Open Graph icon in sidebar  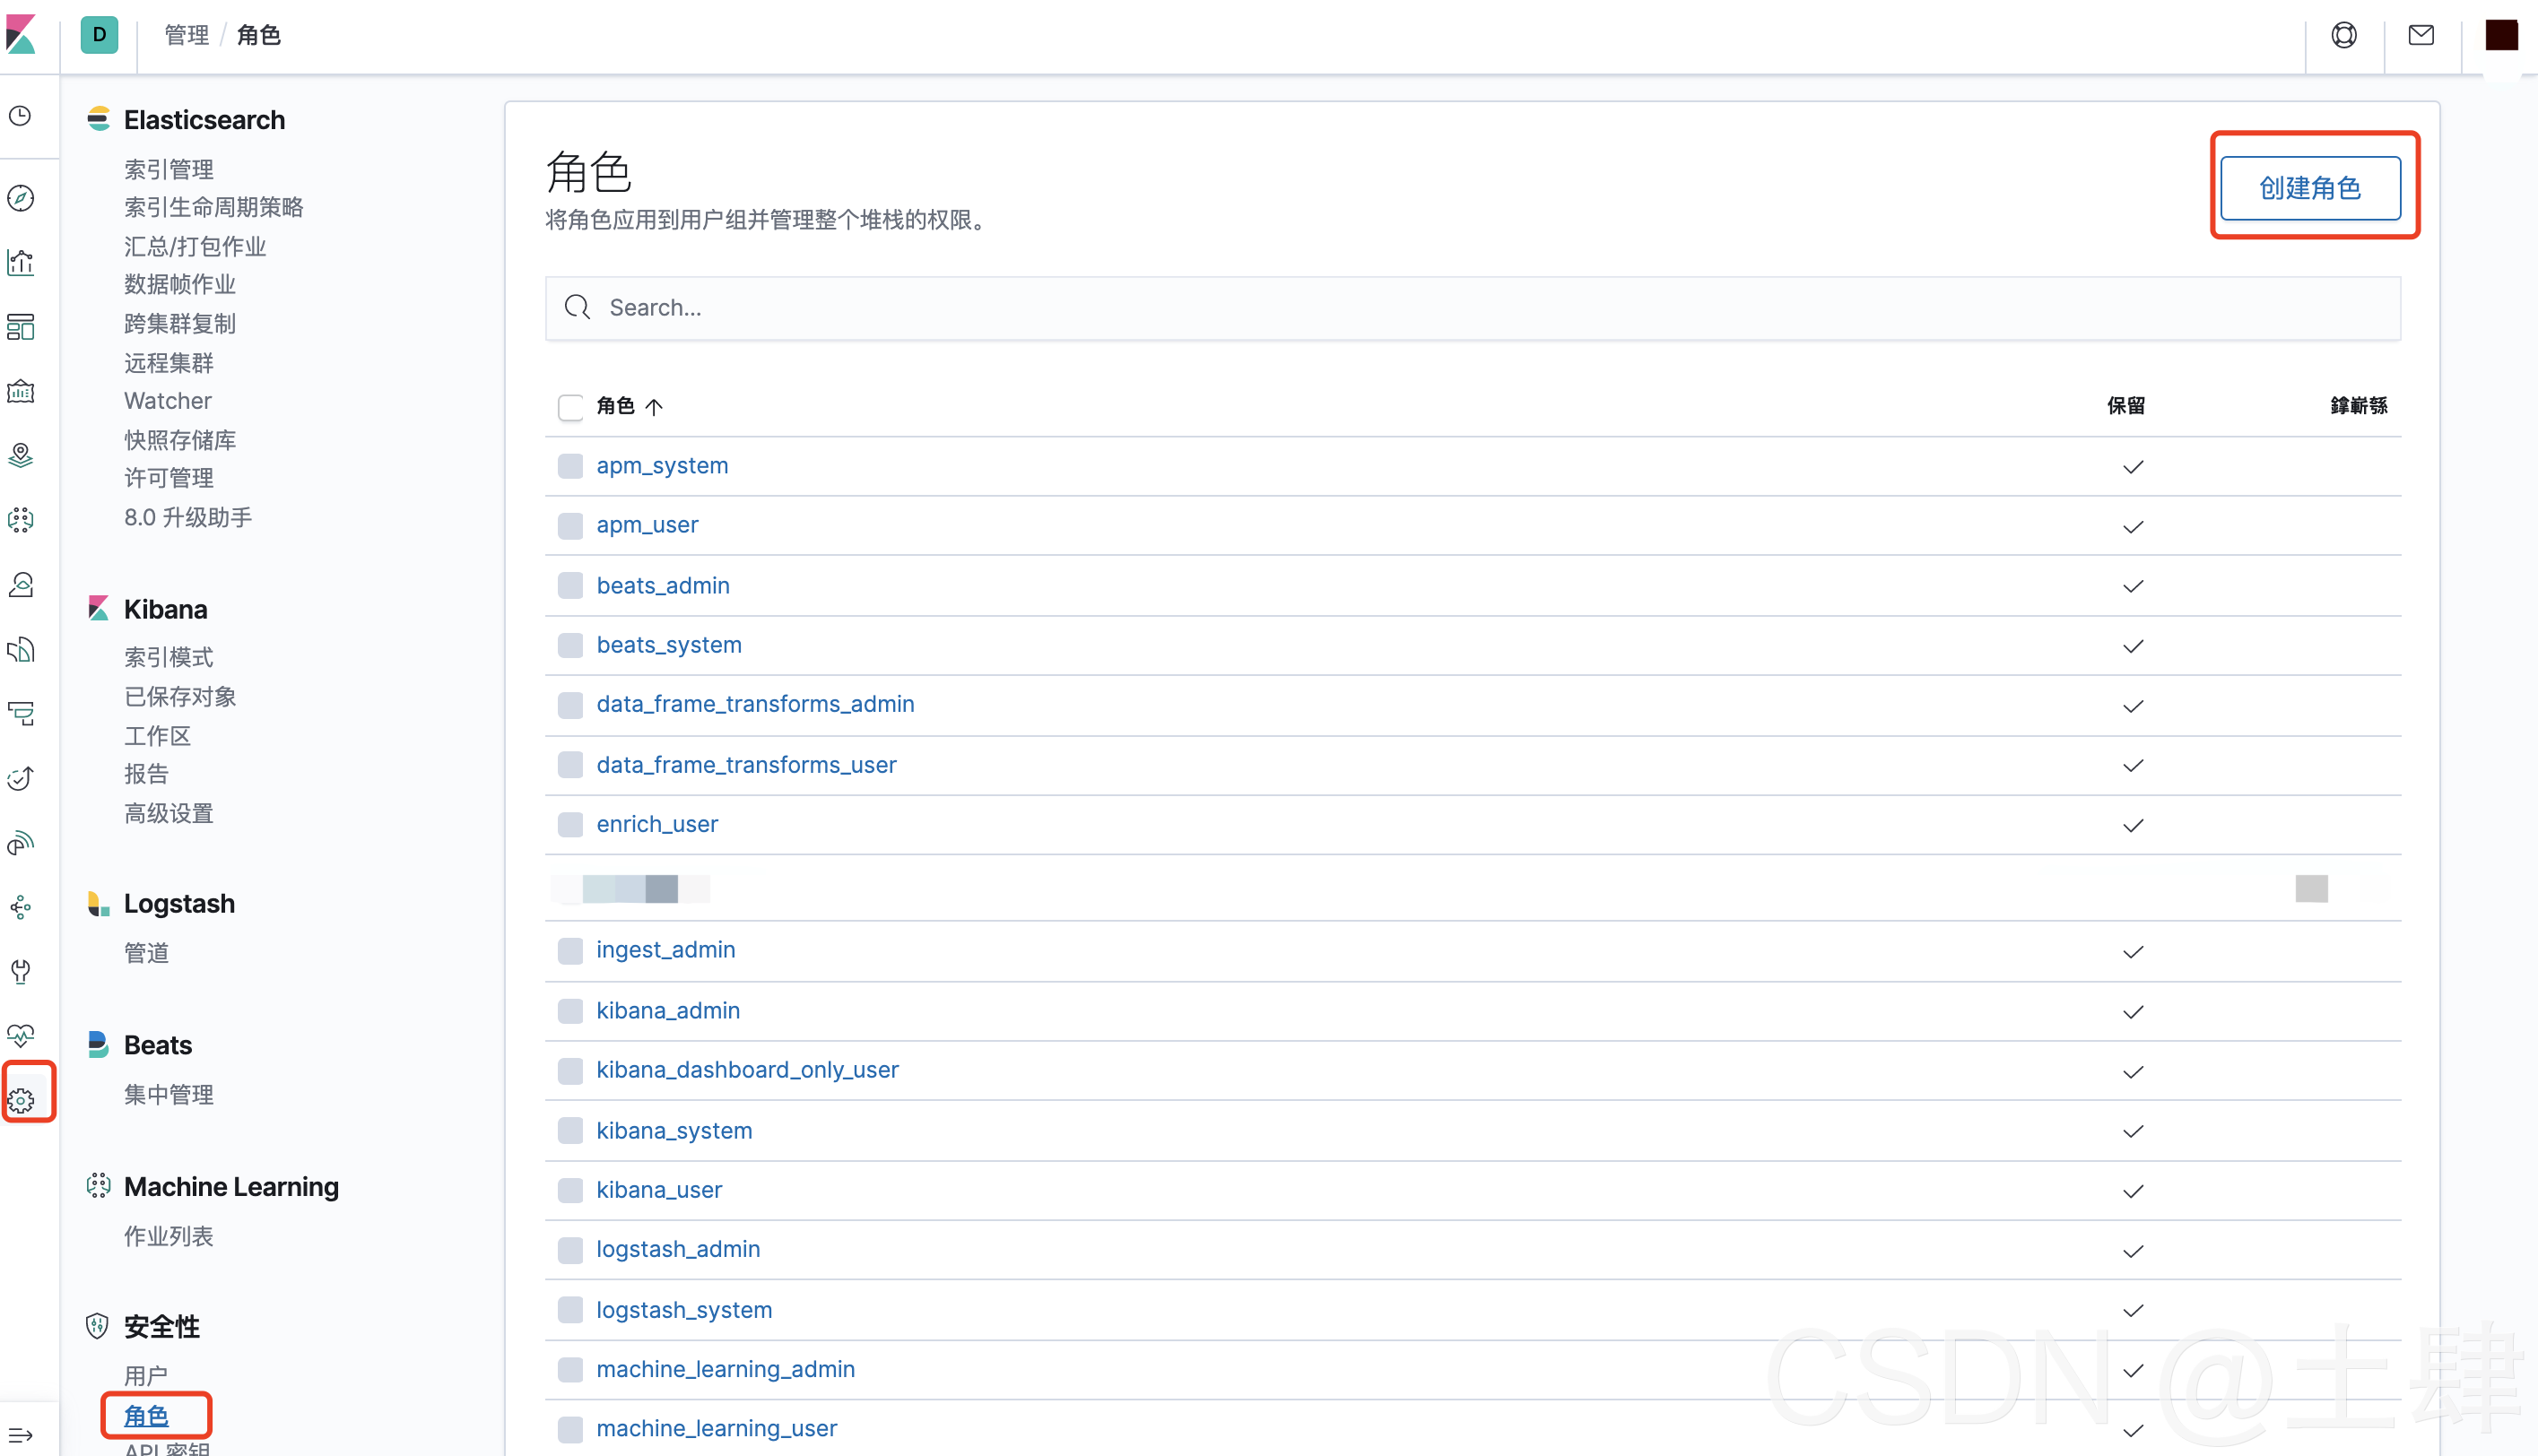[x=21, y=907]
